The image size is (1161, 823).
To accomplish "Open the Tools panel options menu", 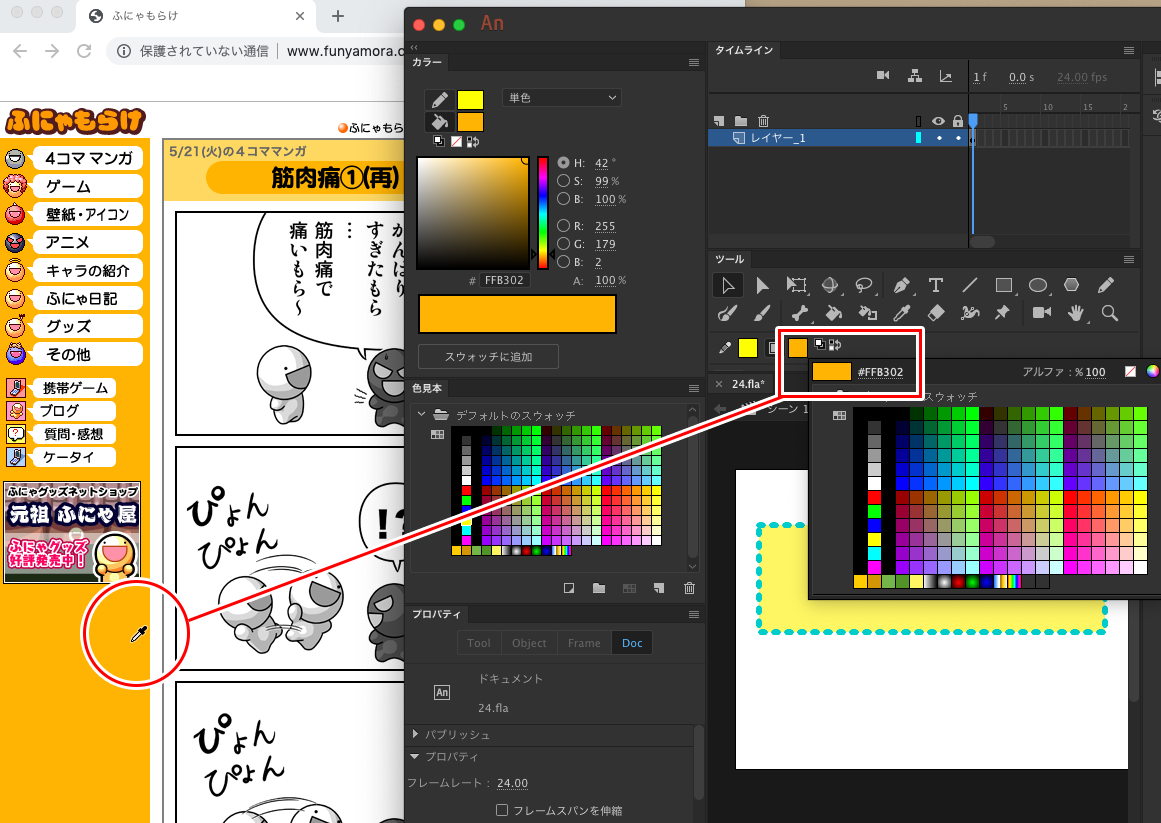I will (1128, 259).
